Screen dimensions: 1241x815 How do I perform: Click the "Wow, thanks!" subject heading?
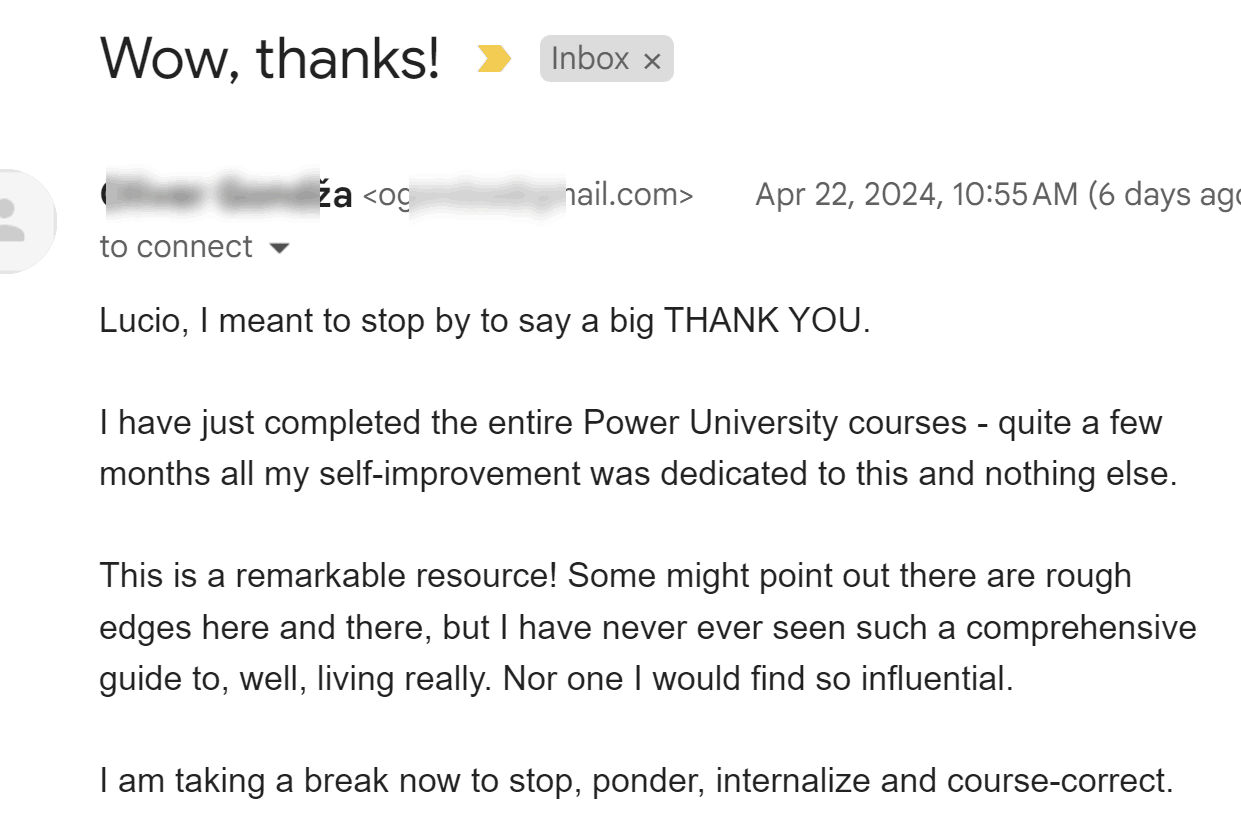coord(270,58)
